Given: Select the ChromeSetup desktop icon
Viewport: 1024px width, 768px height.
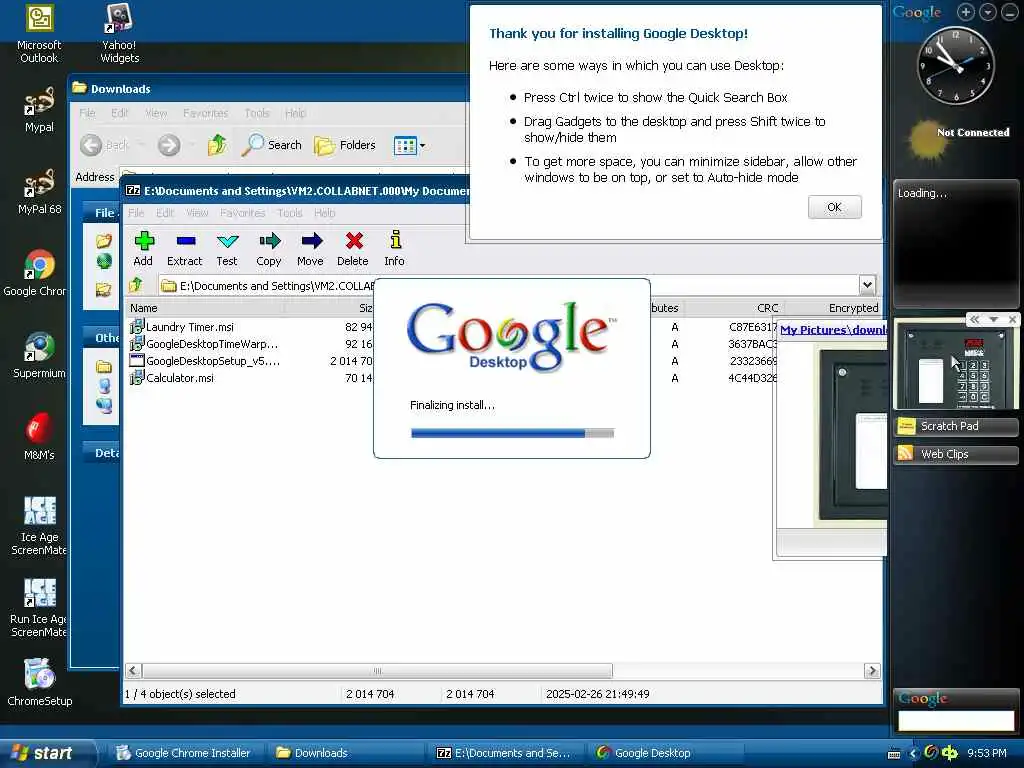Looking at the screenshot, I should (39, 682).
